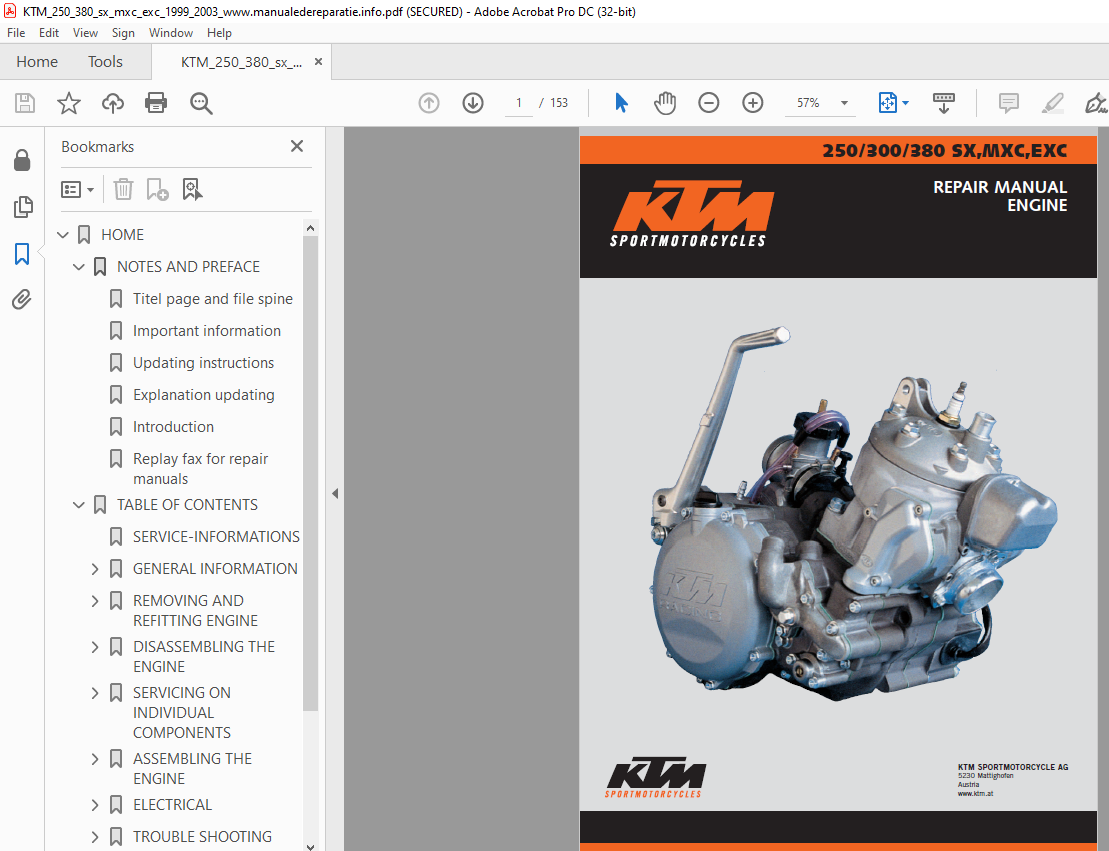Open Page Thumbnails panel
Screen dimensions: 1109x851
pos(22,207)
